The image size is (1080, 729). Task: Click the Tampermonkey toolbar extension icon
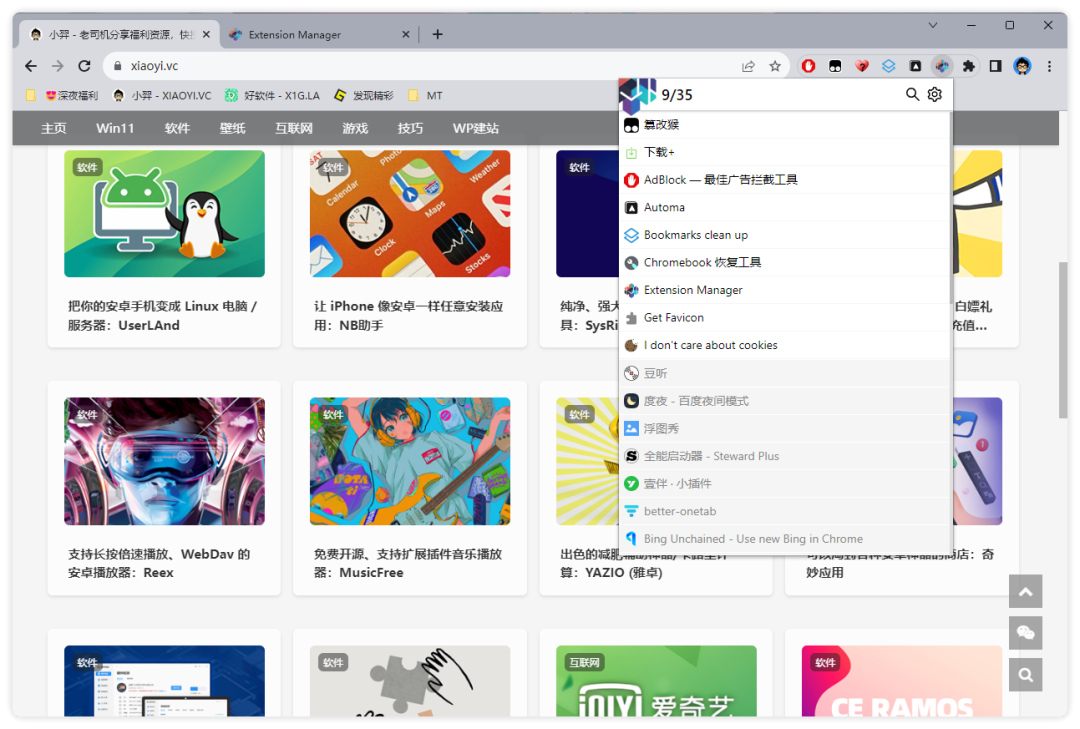point(835,66)
